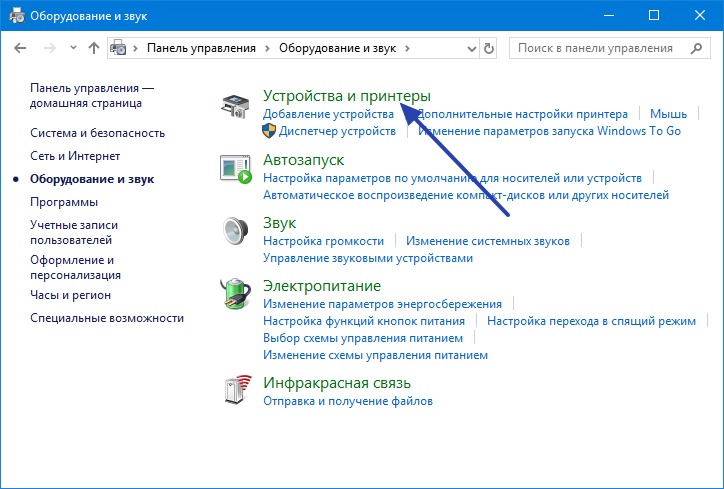Click the search magnifier icon
724x489 pixels.
(696, 48)
